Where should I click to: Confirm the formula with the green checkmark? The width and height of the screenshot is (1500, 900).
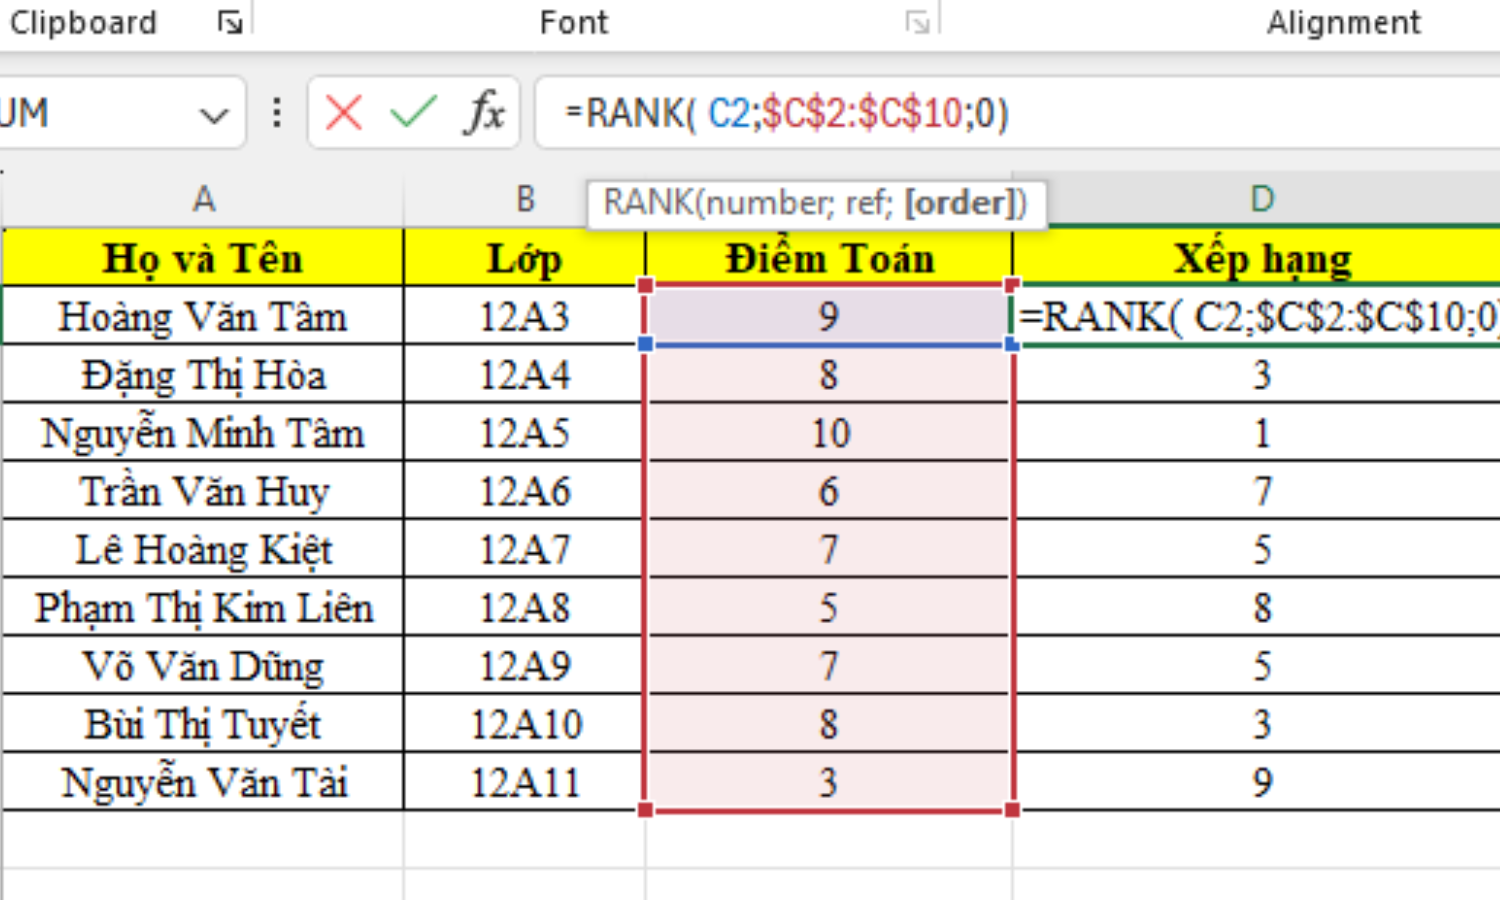[x=414, y=113]
